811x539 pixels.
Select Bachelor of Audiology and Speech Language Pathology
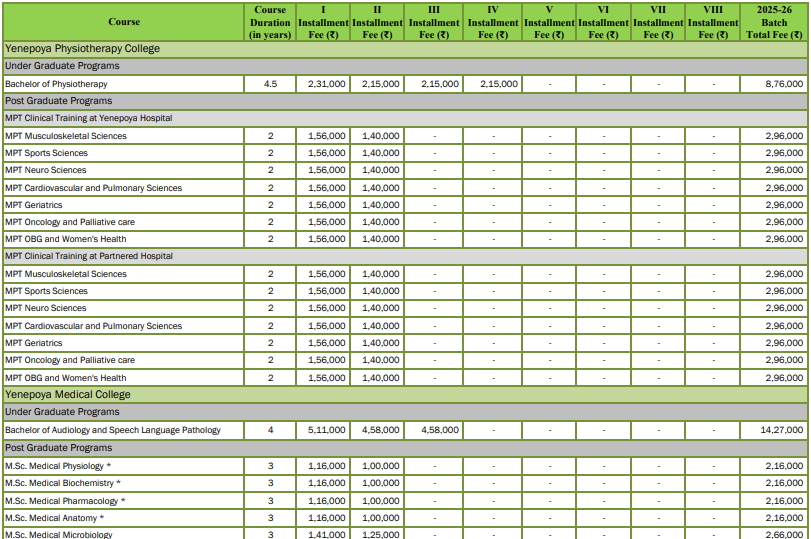(112, 430)
